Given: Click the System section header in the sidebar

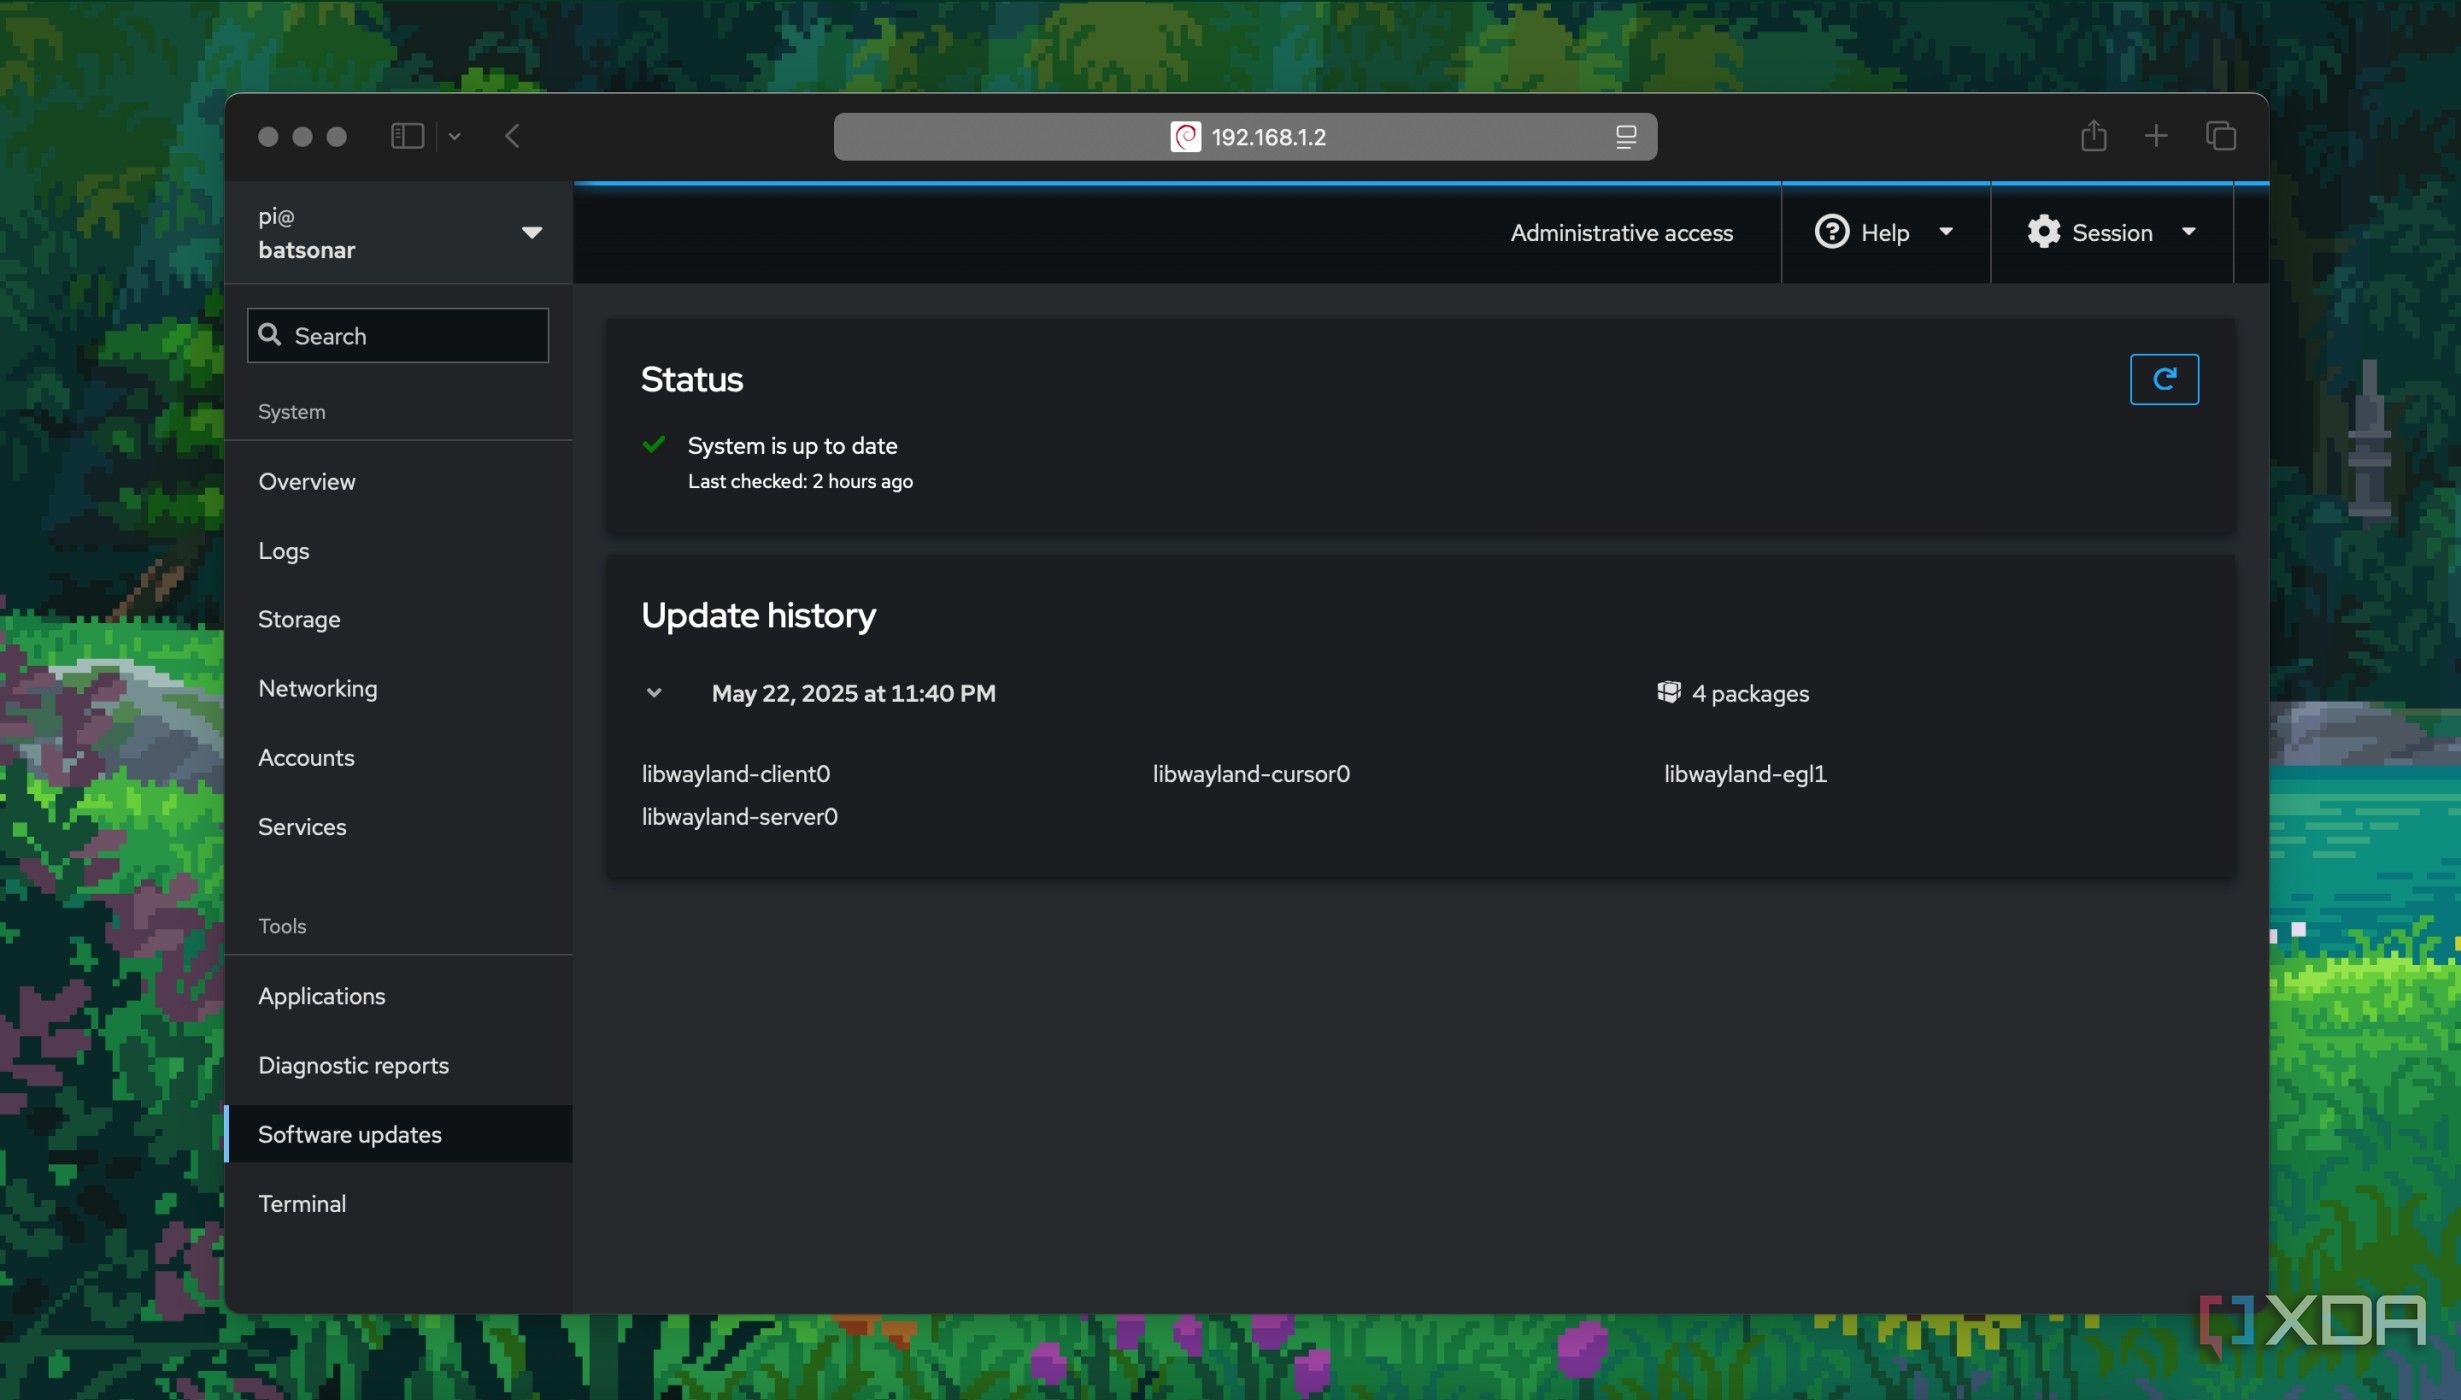Looking at the screenshot, I should pyautogui.click(x=292, y=412).
